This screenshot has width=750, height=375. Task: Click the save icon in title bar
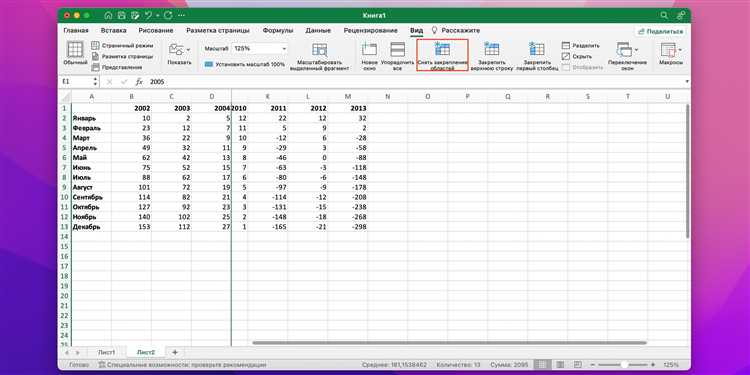(121, 15)
